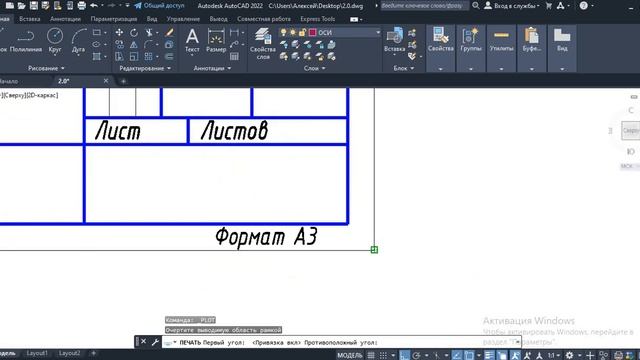Select the Arc (Дуга) tool

coord(78,41)
